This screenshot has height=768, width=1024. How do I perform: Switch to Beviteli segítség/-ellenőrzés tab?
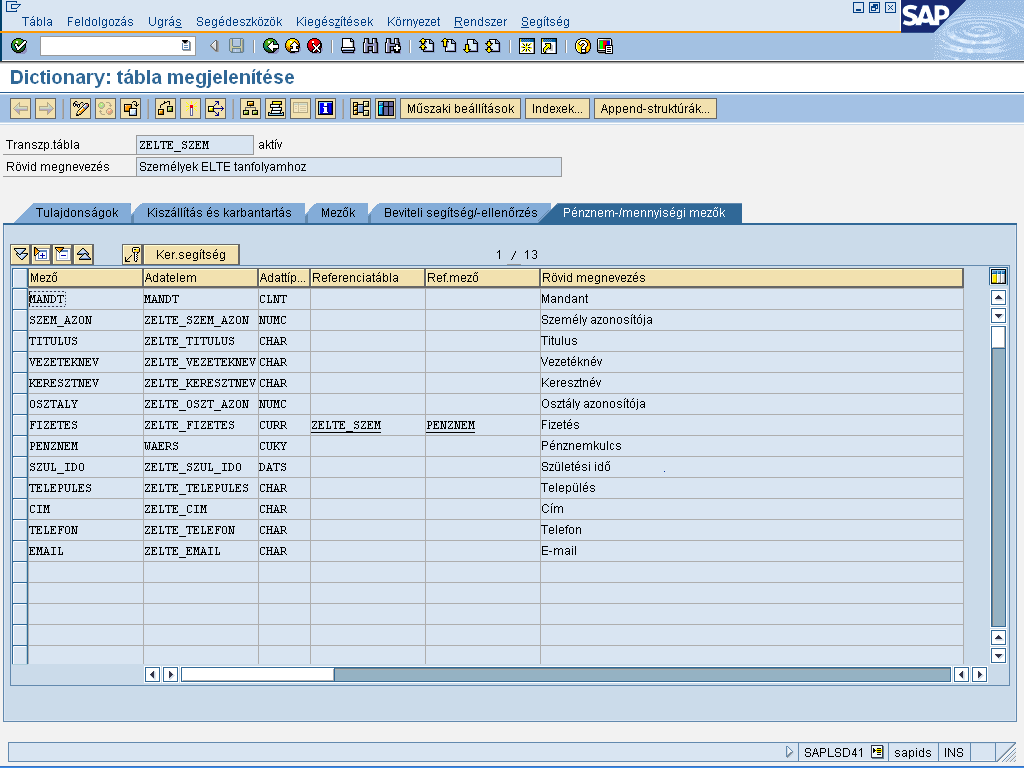click(460, 213)
